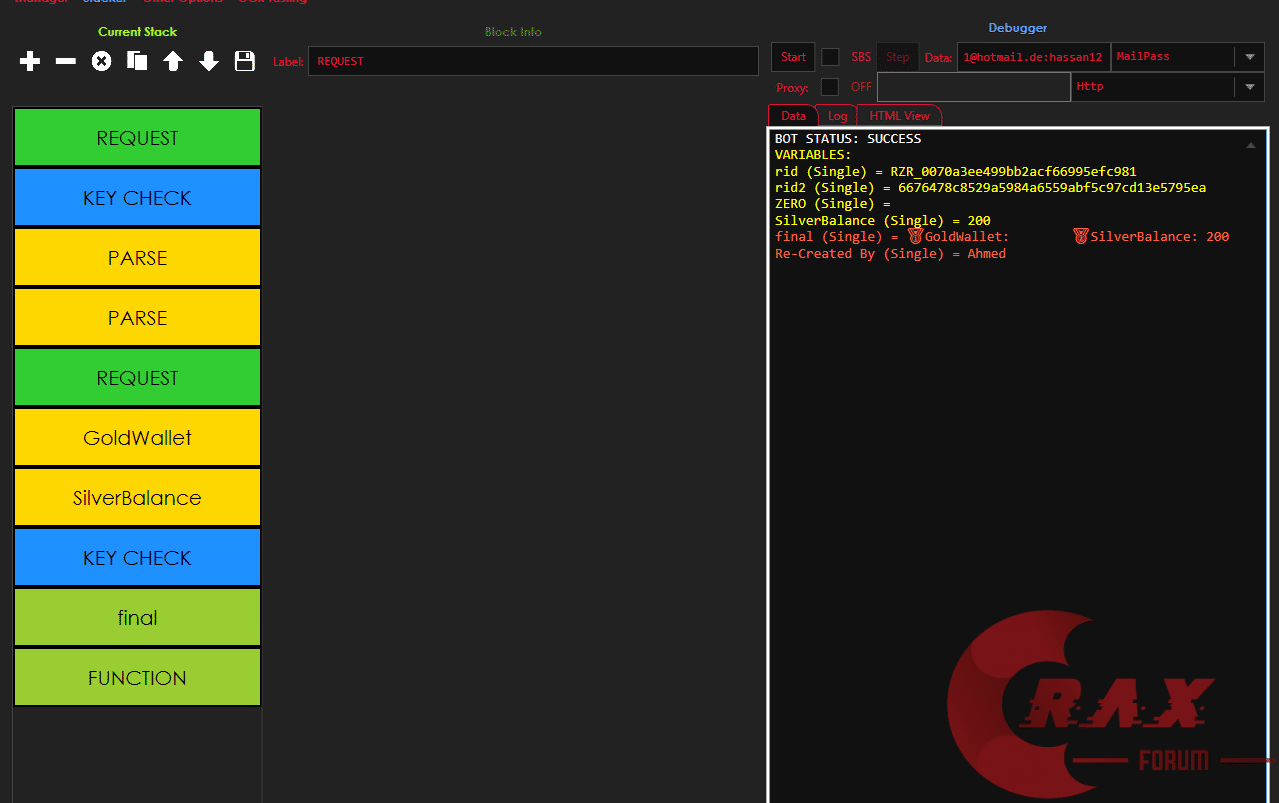Select the GoldWallet block in the stack
This screenshot has height=803, width=1279.
tap(137, 437)
